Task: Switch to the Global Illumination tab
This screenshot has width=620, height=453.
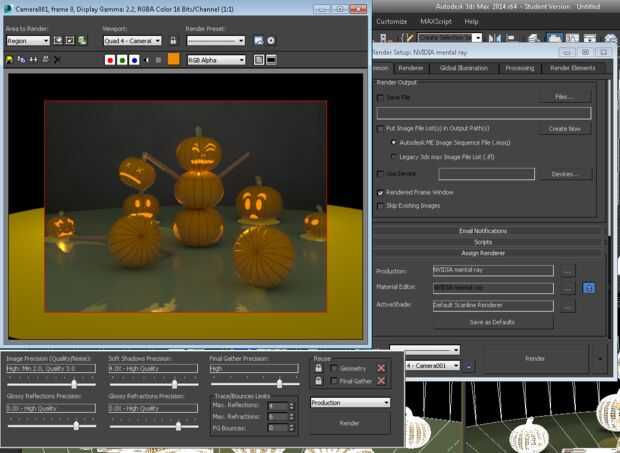Action: pos(462,68)
